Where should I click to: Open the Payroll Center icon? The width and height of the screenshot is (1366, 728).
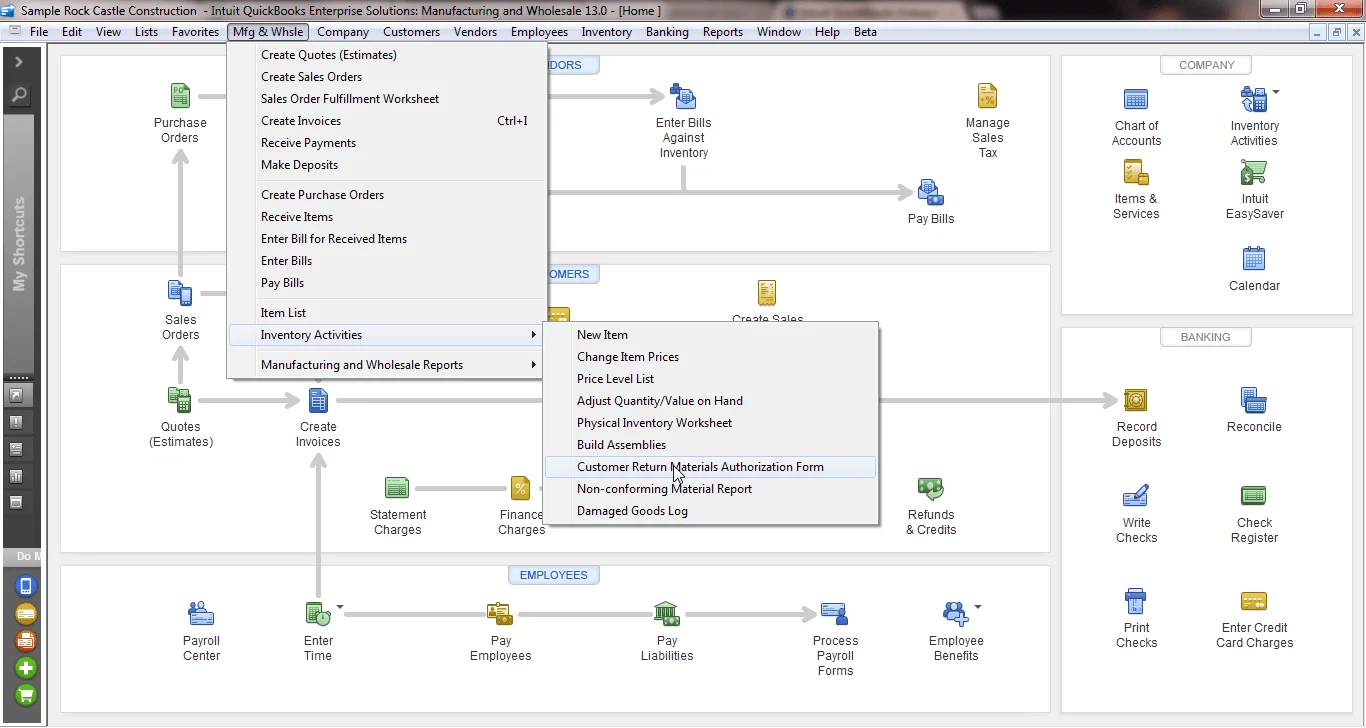(200, 614)
